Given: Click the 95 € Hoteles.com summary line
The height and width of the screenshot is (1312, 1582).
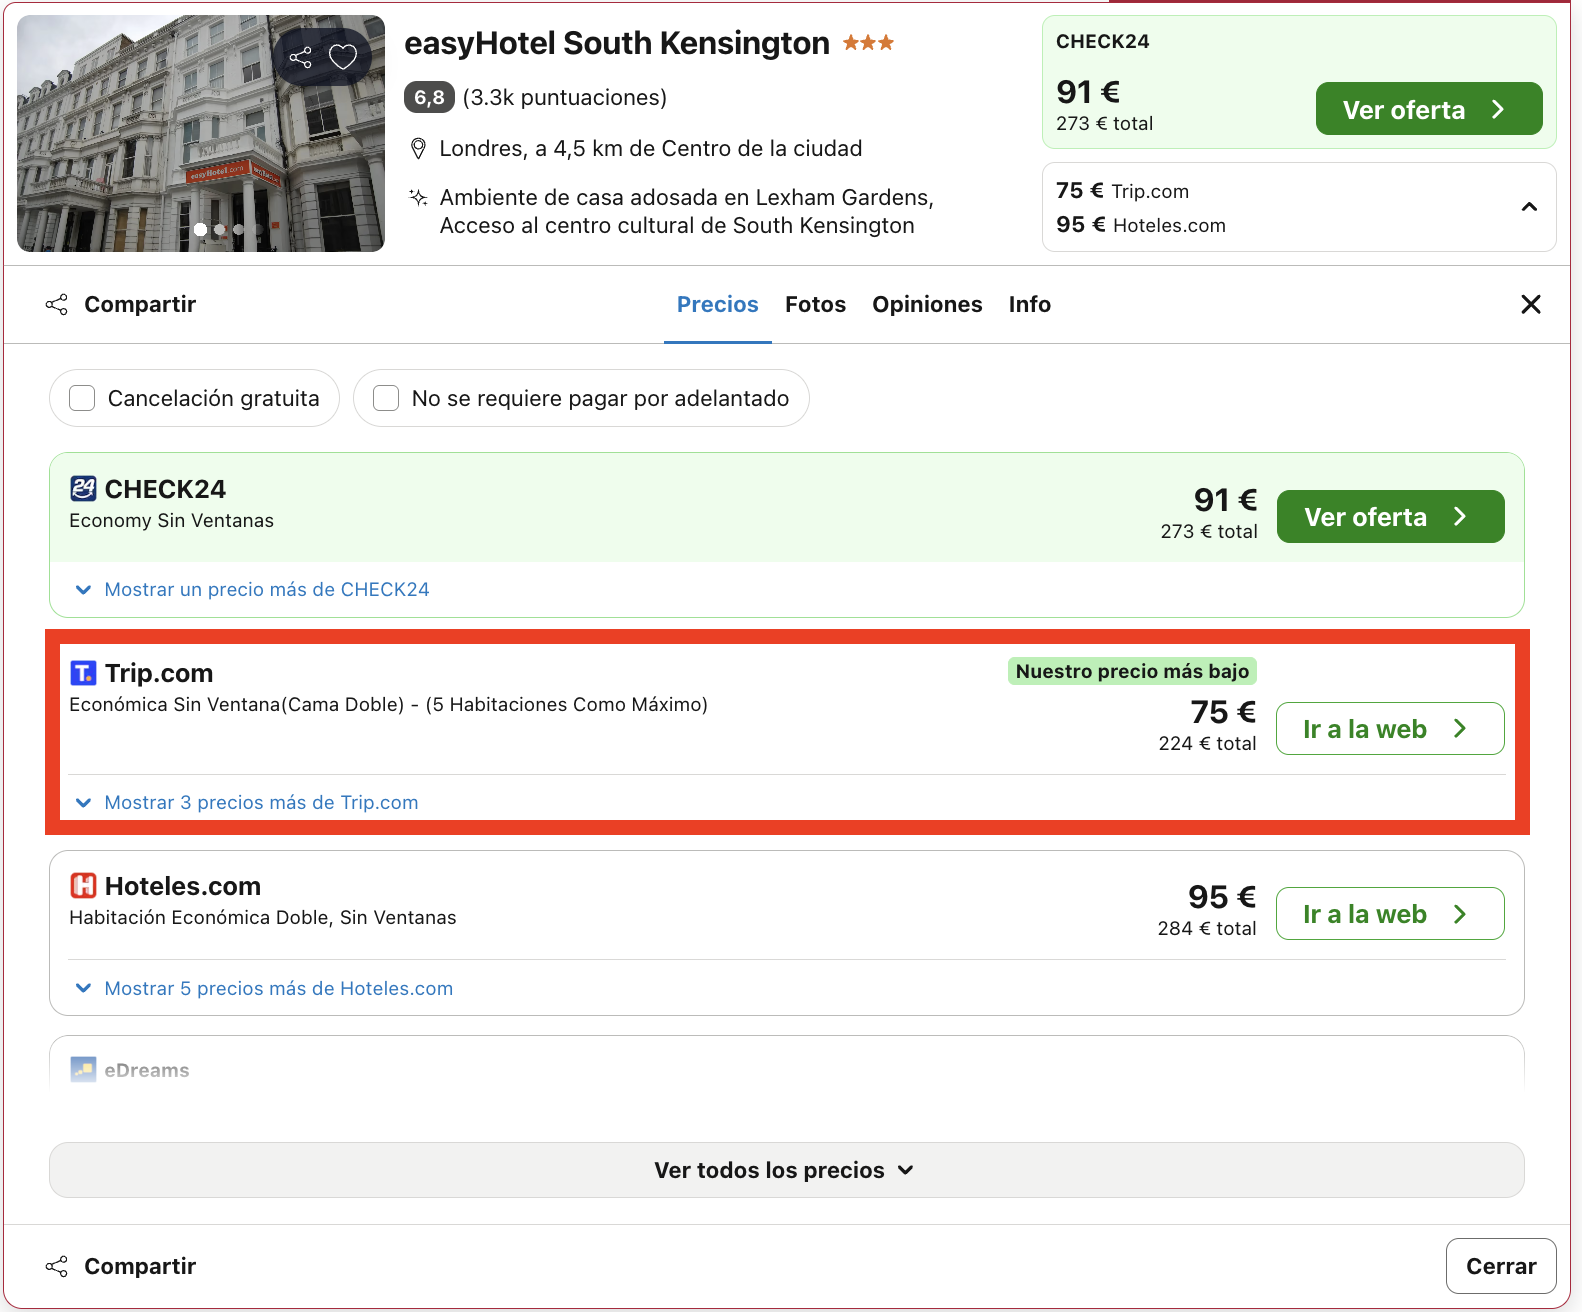Looking at the screenshot, I should point(1141,225).
